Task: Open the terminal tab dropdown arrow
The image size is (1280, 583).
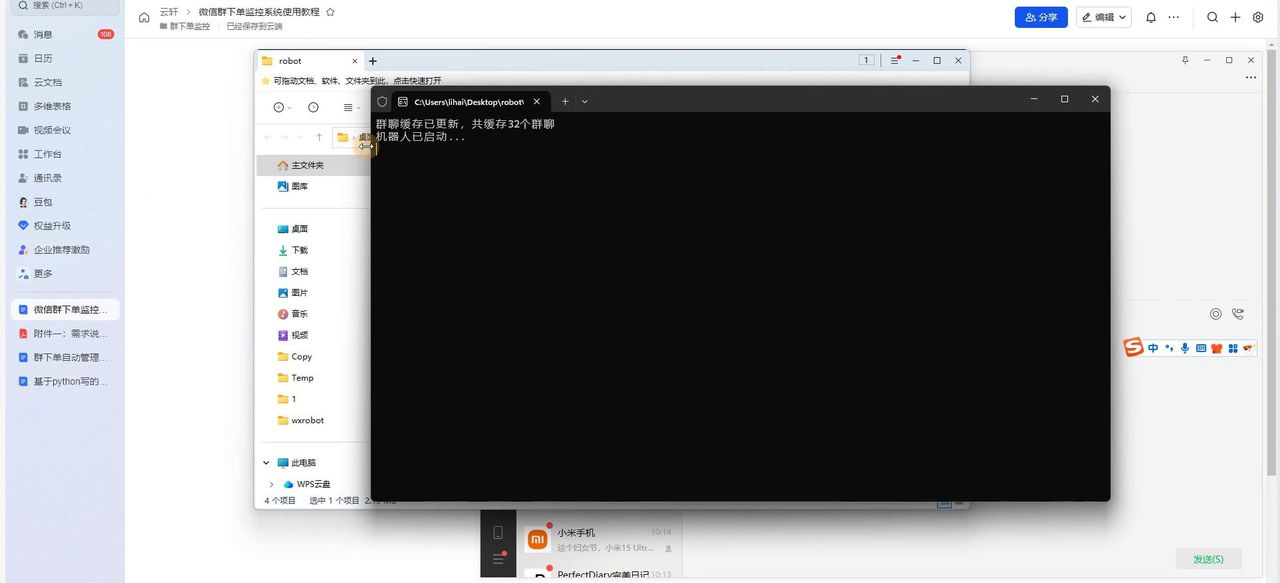Action: click(585, 101)
